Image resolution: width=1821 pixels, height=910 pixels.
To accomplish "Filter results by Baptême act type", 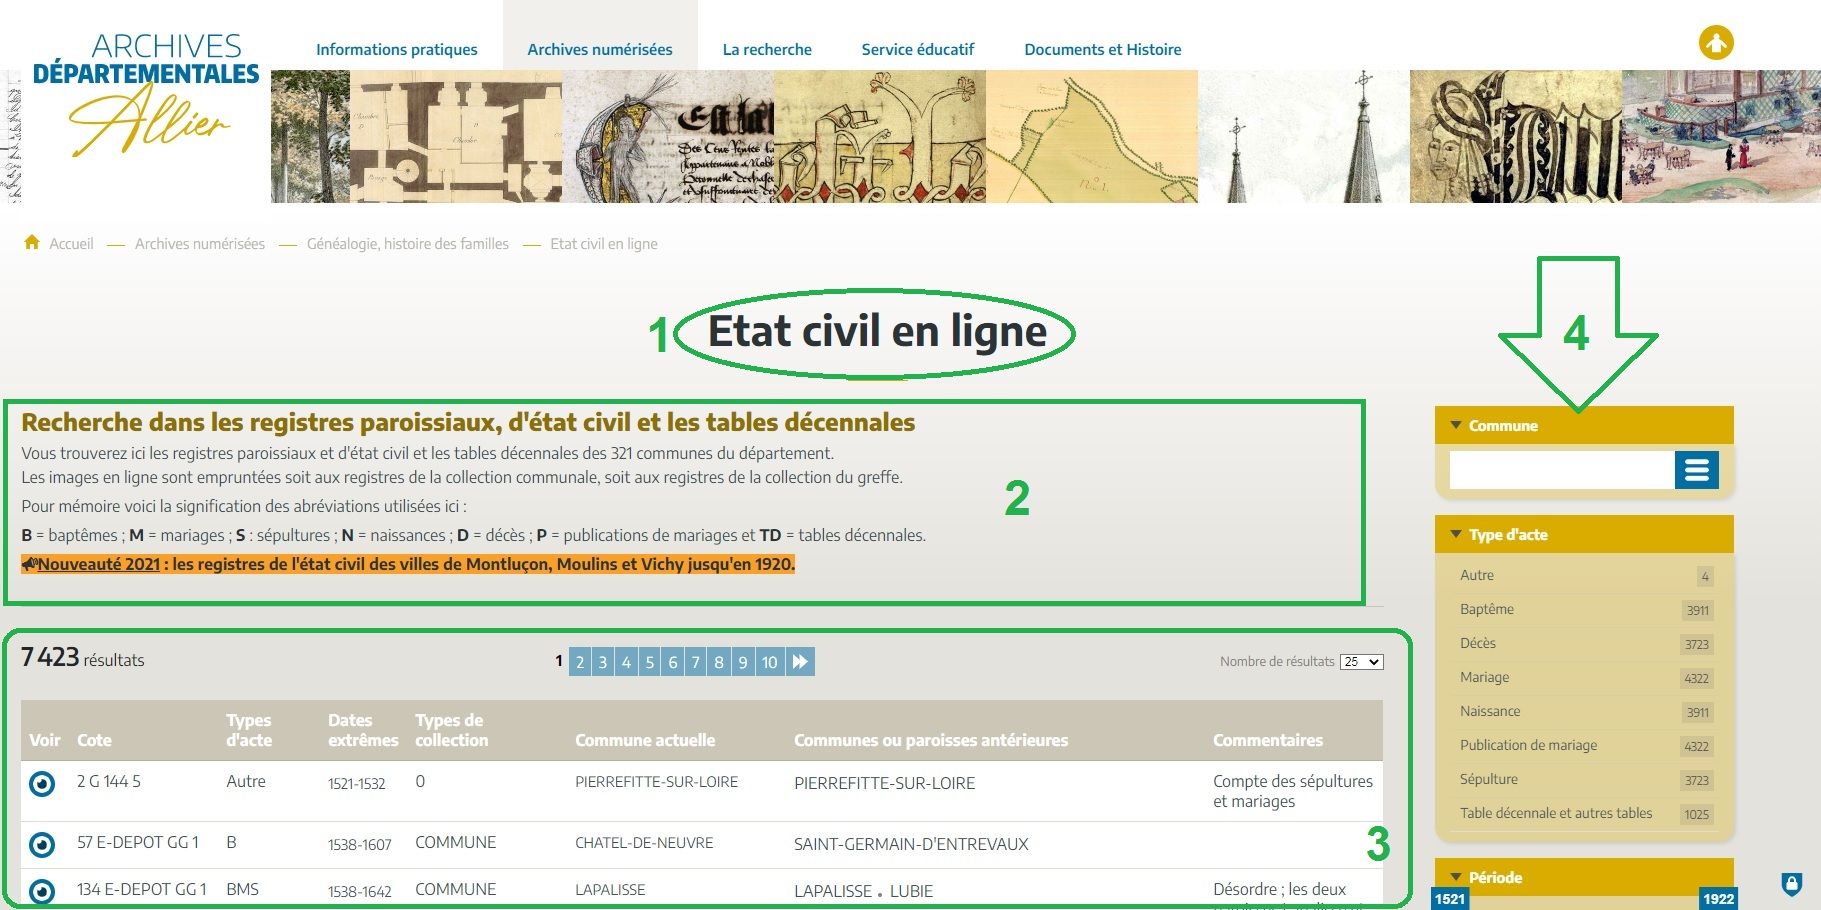I will tap(1486, 609).
